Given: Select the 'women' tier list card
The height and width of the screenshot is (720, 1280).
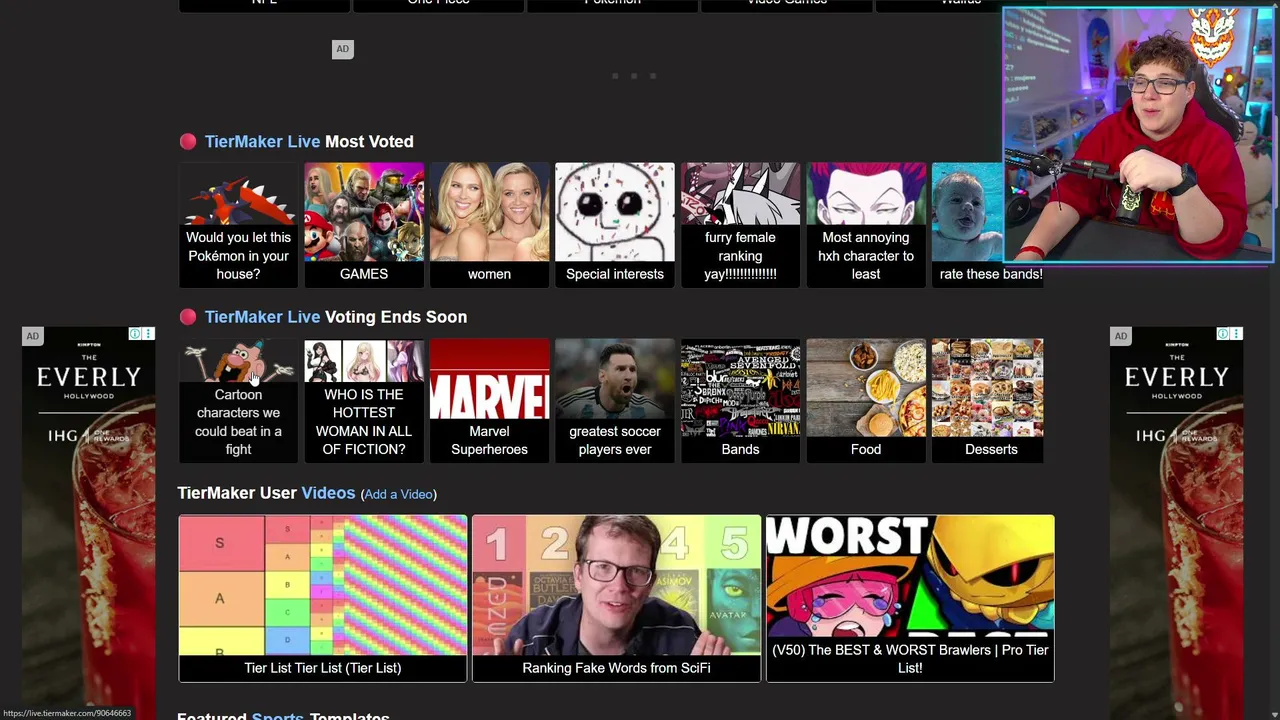Looking at the screenshot, I should pos(489,225).
